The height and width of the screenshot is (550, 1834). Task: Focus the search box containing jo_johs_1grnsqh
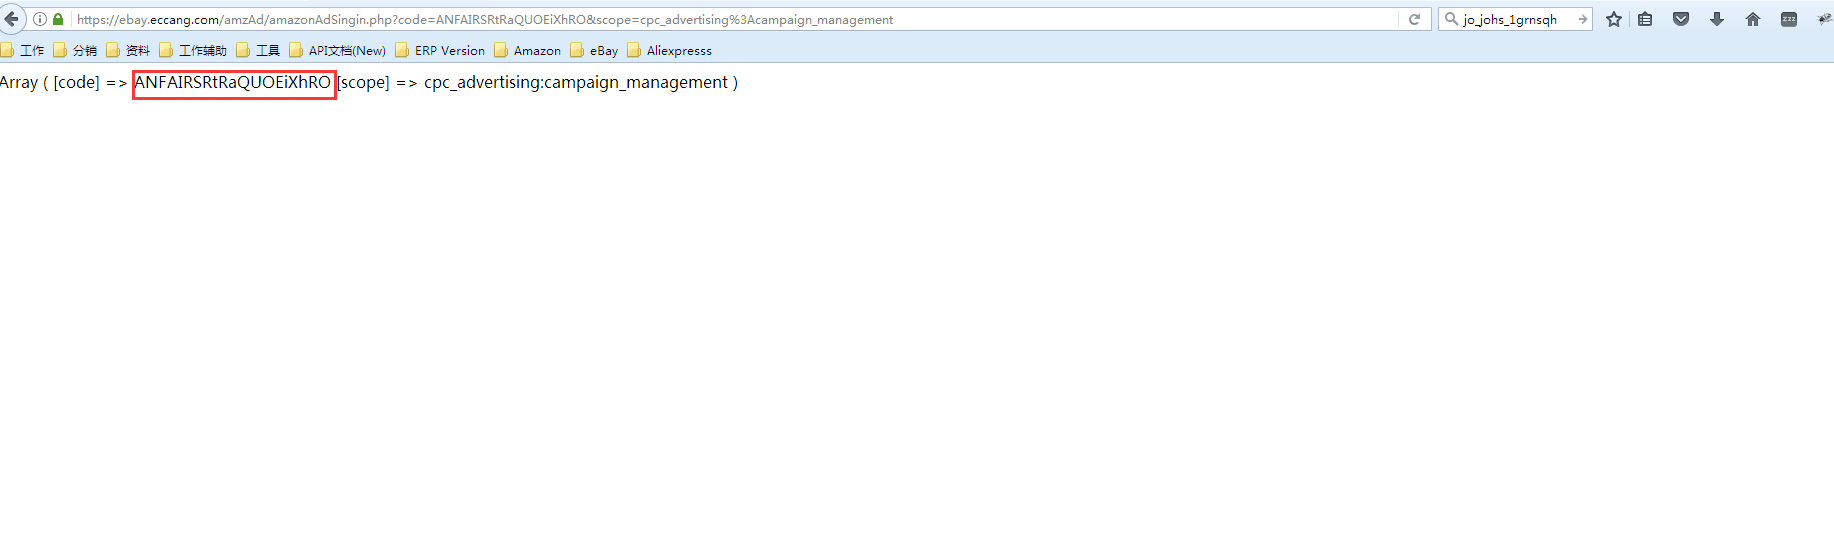[1510, 19]
